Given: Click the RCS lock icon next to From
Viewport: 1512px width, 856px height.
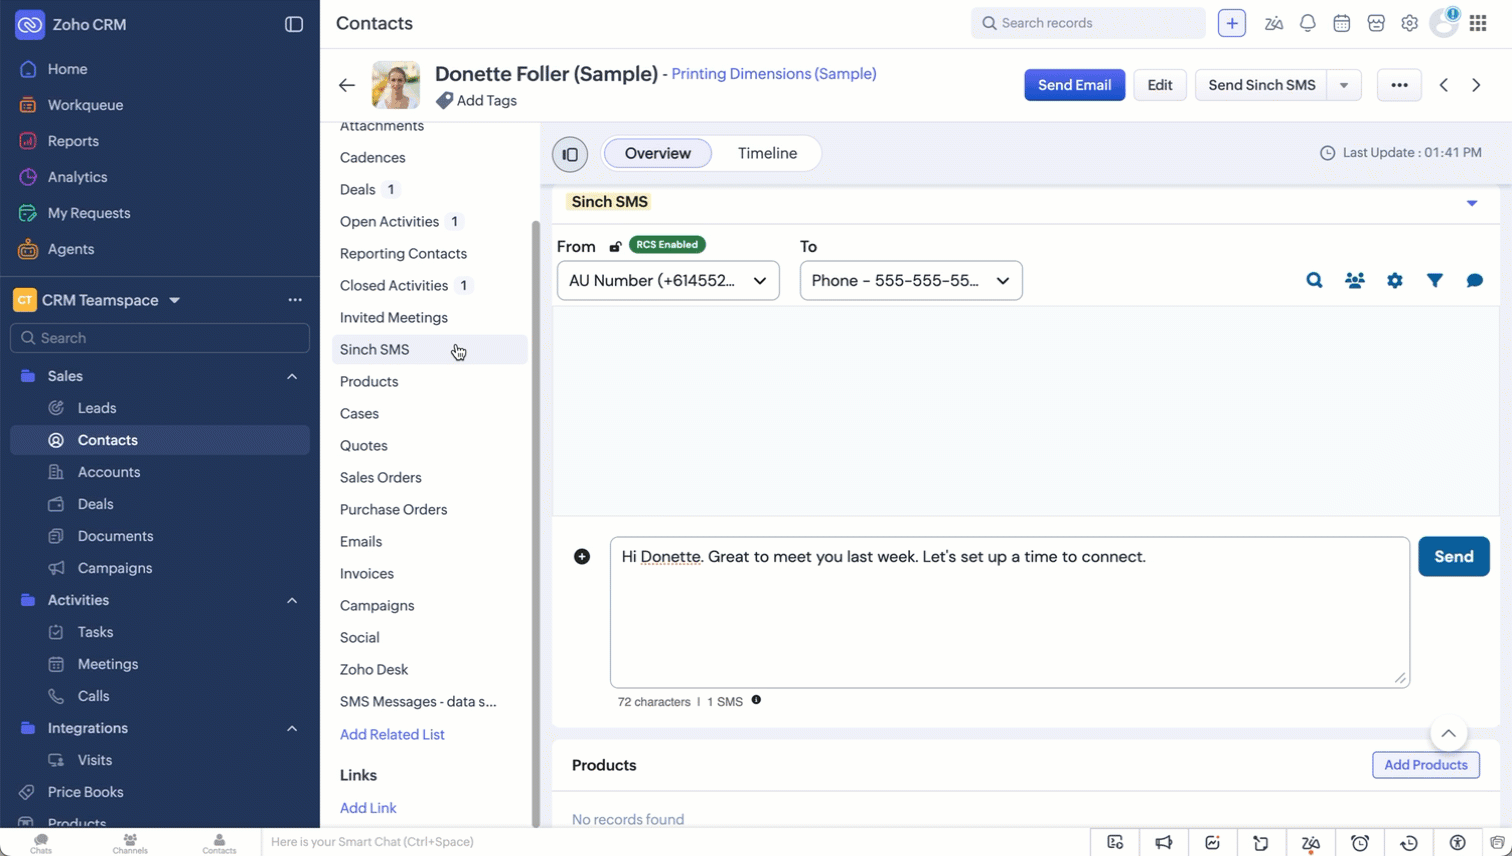Looking at the screenshot, I should pos(615,247).
